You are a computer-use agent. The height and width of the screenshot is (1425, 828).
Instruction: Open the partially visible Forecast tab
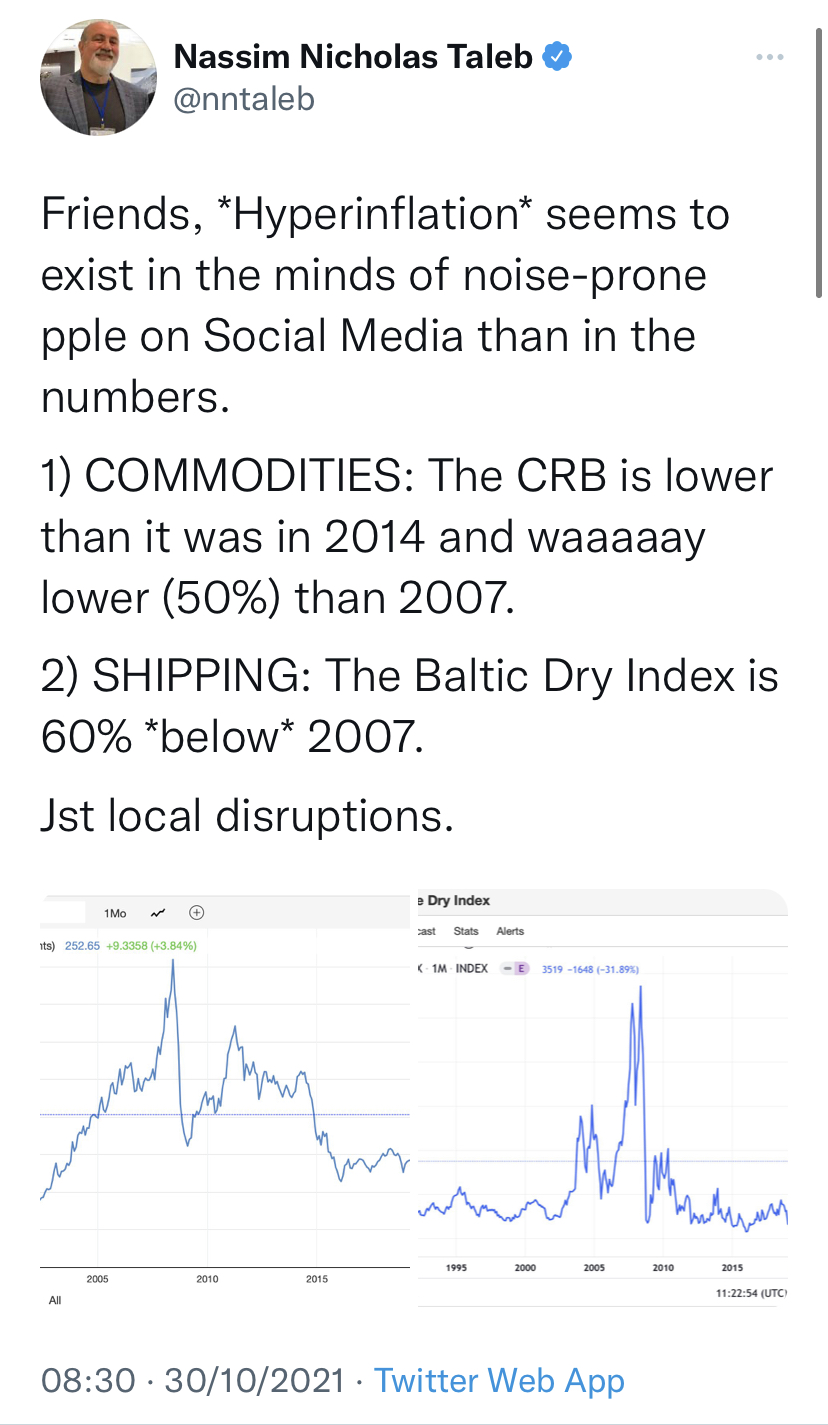coord(427,931)
